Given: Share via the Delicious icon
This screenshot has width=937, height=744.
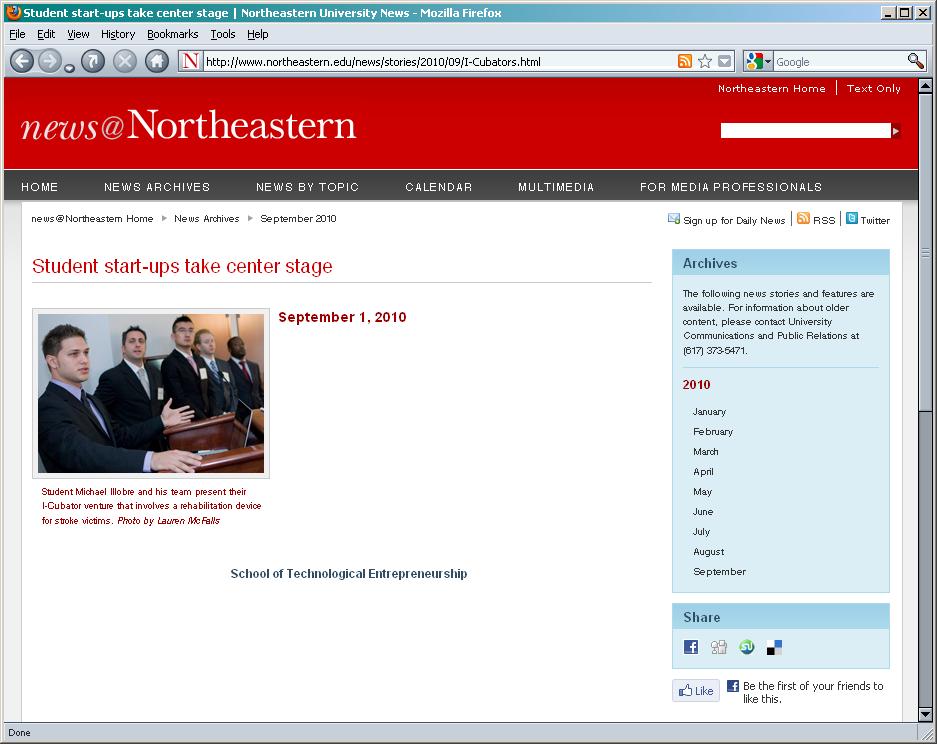Looking at the screenshot, I should coord(774,647).
